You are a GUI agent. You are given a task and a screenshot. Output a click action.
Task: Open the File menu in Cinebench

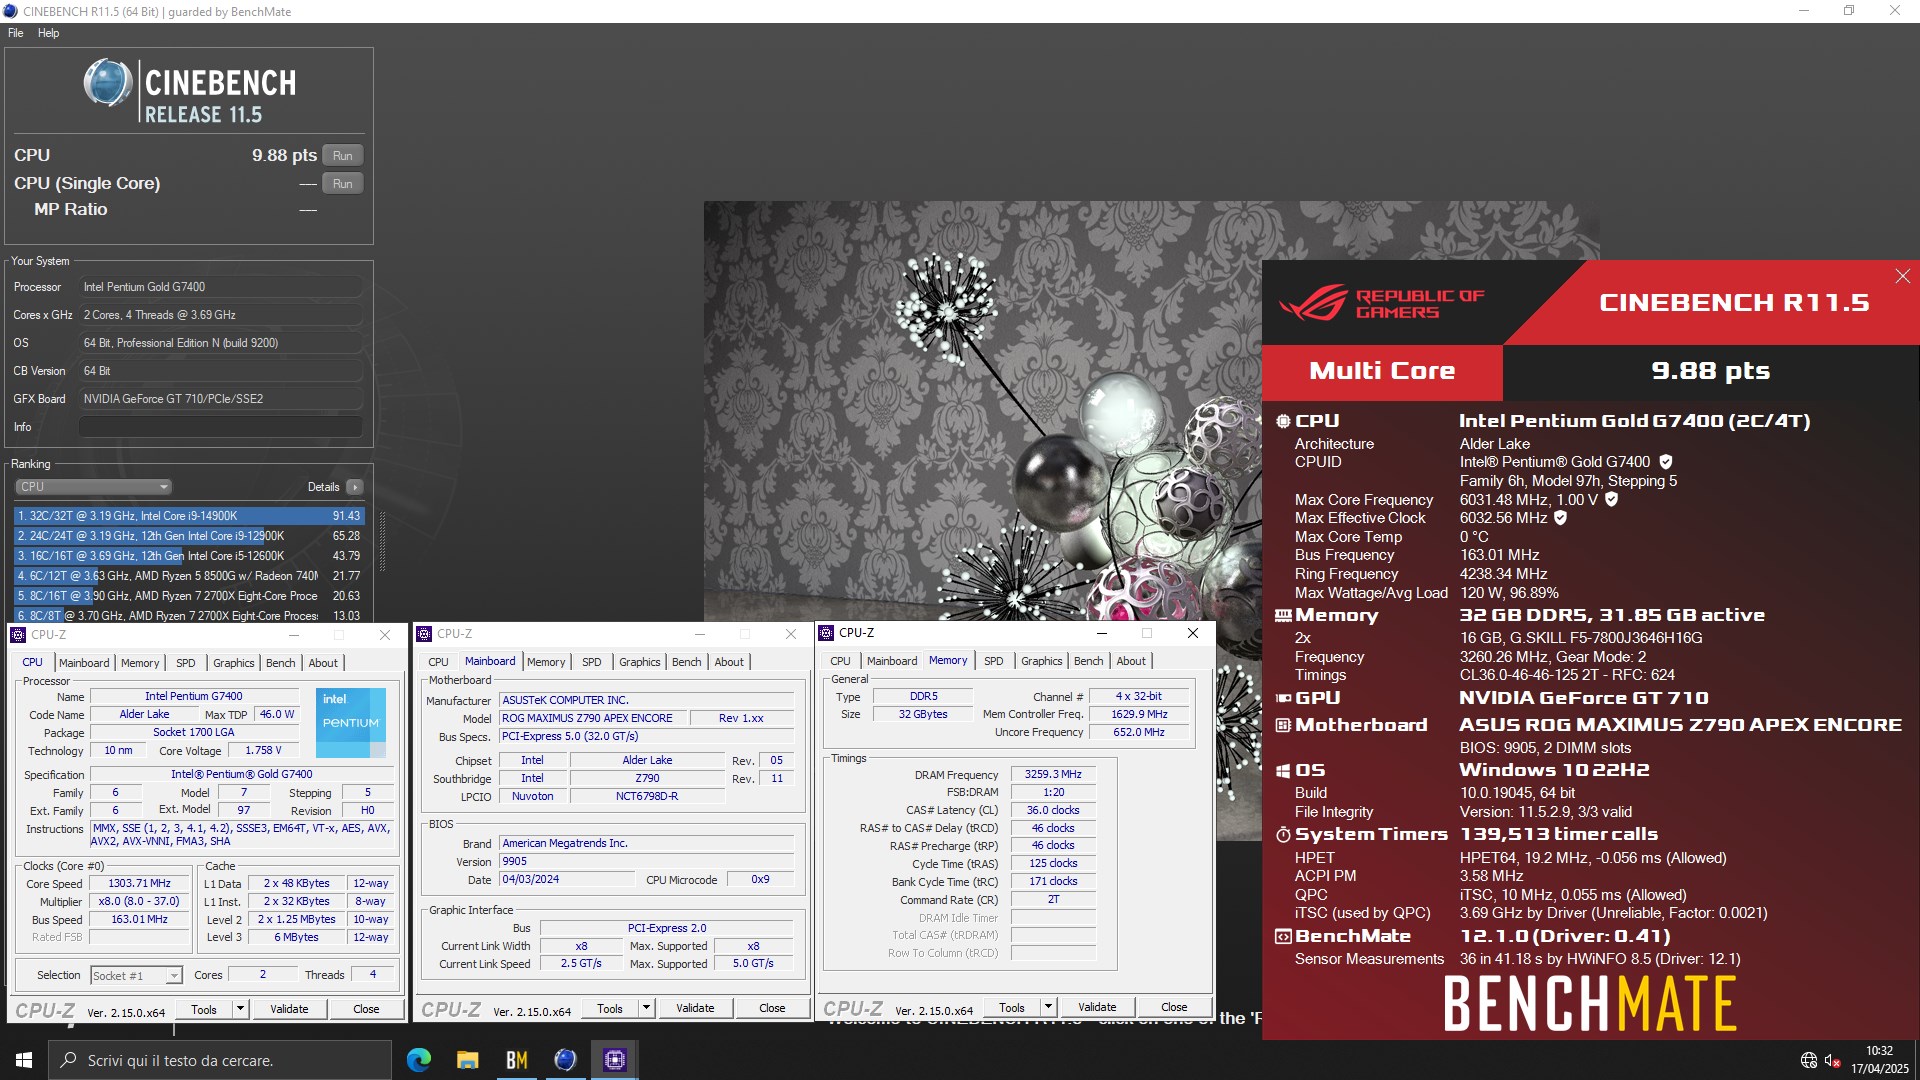pos(16,33)
